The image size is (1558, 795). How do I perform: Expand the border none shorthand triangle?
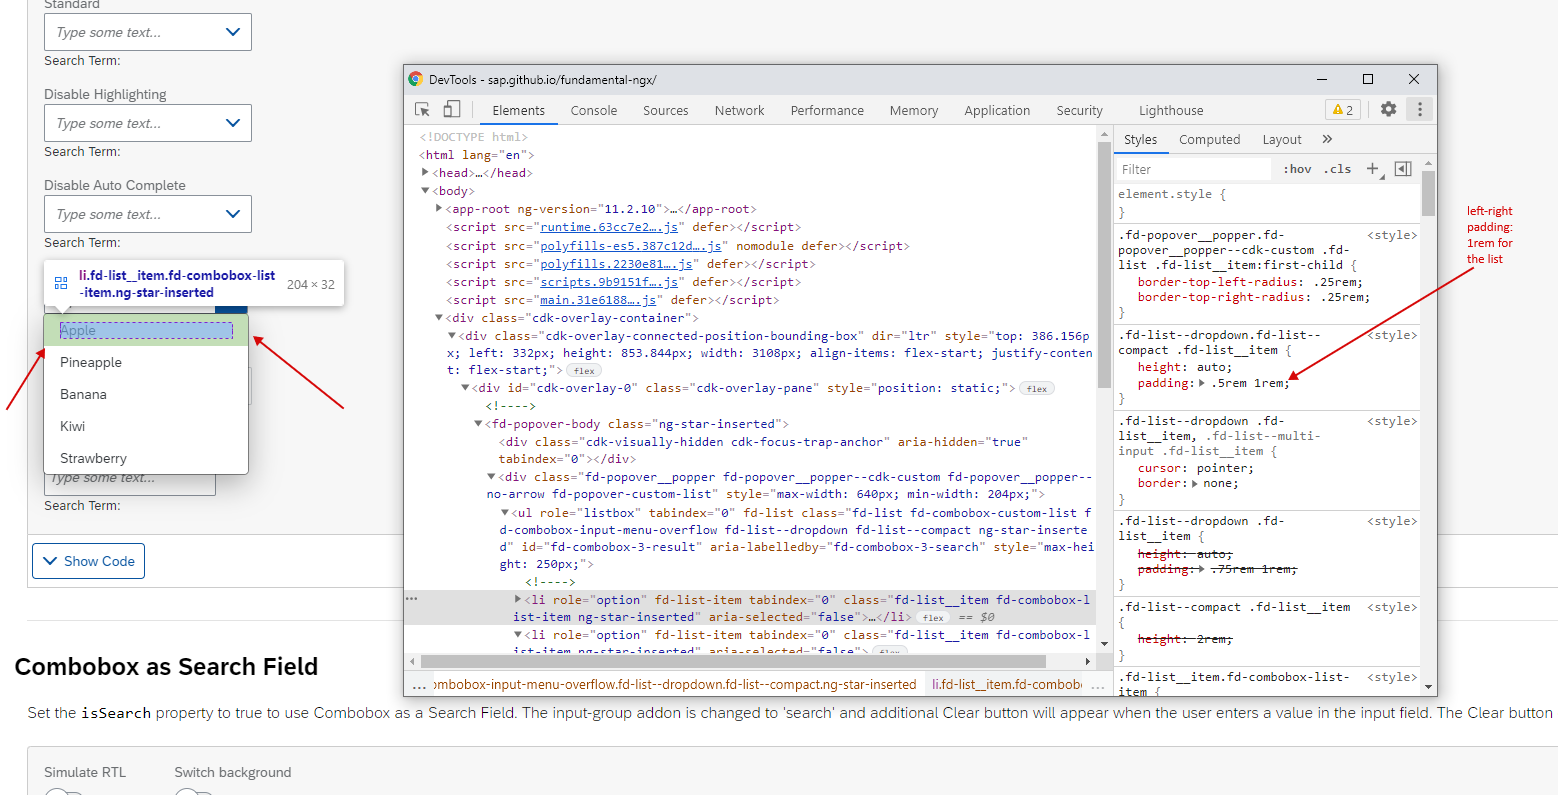pos(1194,483)
